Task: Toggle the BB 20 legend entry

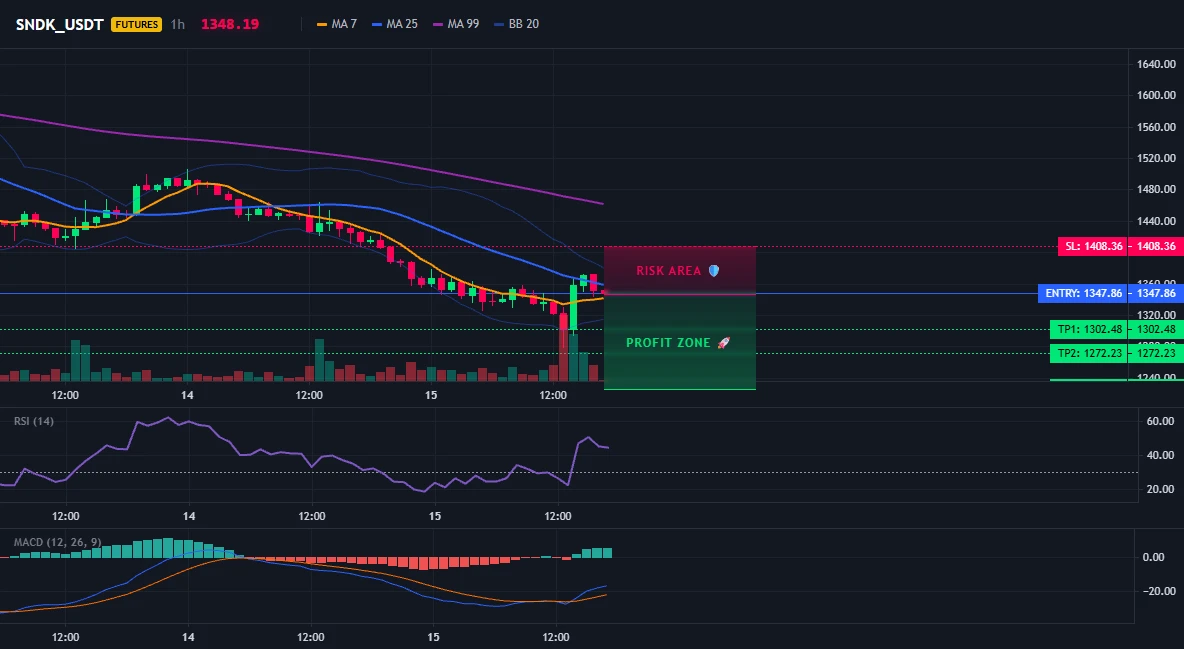Action: pyautogui.click(x=516, y=24)
